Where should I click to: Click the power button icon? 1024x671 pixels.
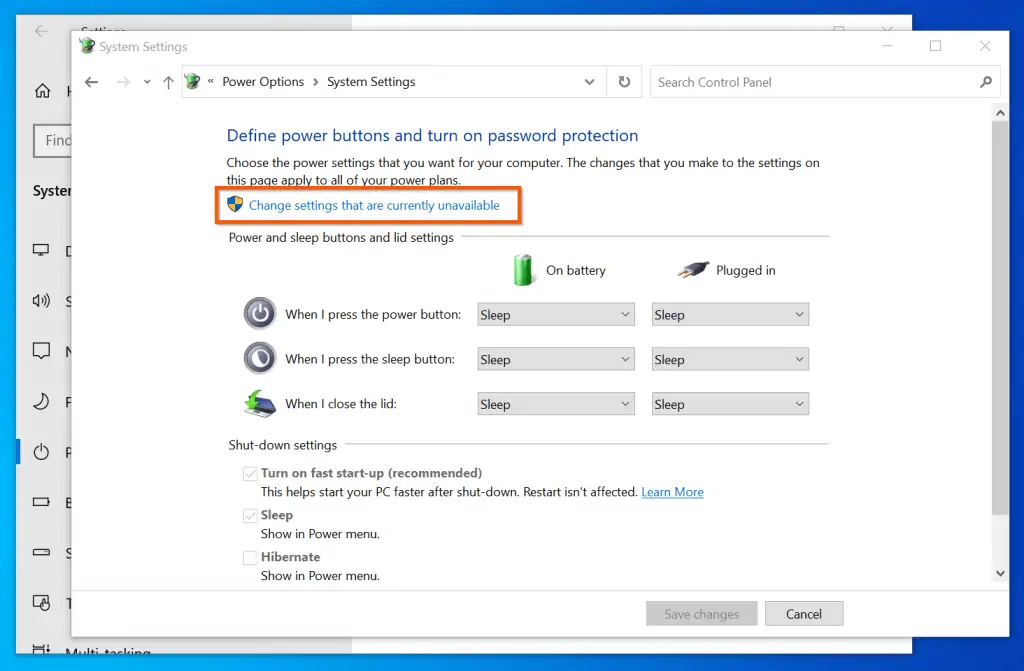260,314
